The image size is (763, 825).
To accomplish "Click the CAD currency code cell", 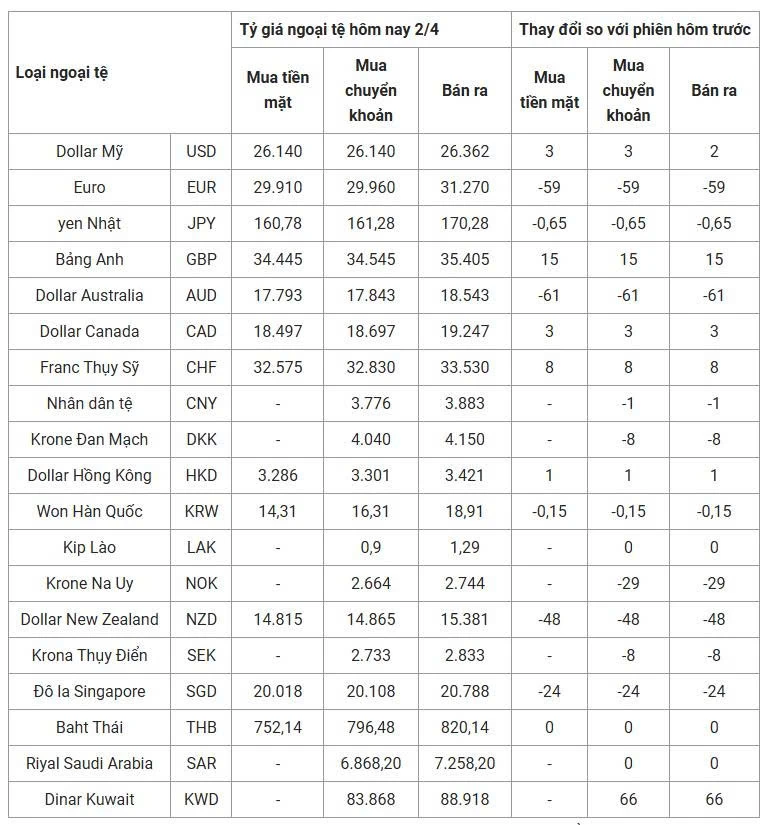I will point(201,331).
